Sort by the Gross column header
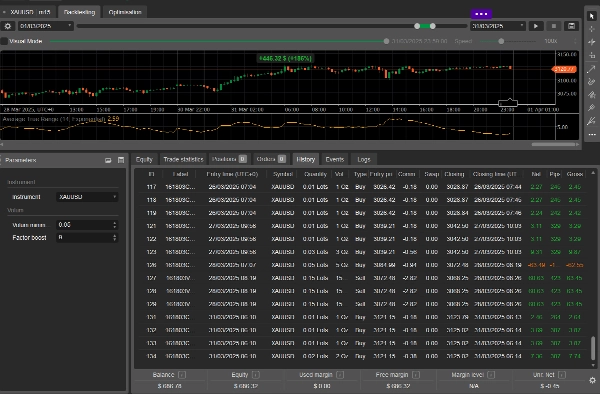Viewport: 600px width, 394px height. [x=575, y=174]
